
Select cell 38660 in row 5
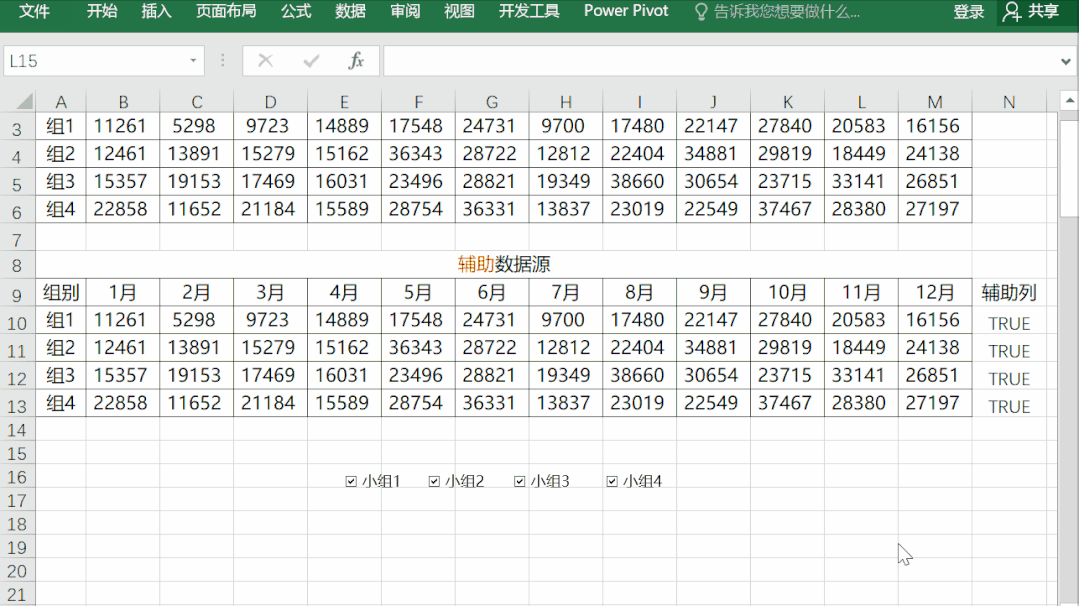pyautogui.click(x=639, y=182)
